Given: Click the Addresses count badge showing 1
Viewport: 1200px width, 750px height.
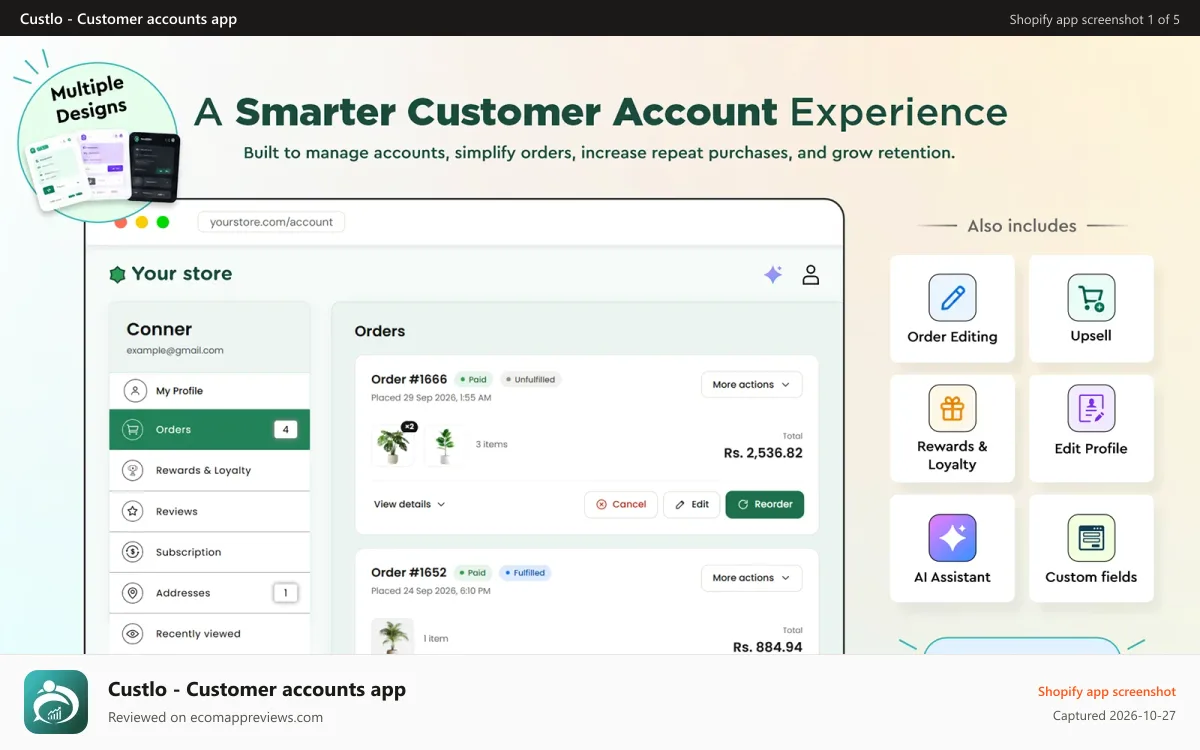Looking at the screenshot, I should coord(285,593).
